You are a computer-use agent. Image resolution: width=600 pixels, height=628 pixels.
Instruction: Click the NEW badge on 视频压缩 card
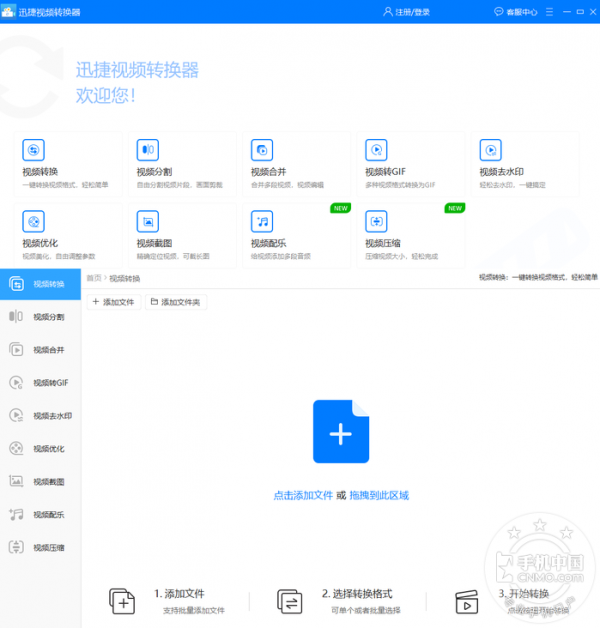click(x=455, y=208)
